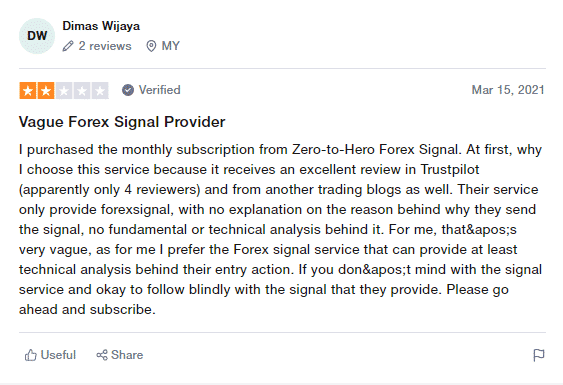The height and width of the screenshot is (385, 563).
Task: Click the pencil reviews icon
Action: pyautogui.click(x=68, y=46)
